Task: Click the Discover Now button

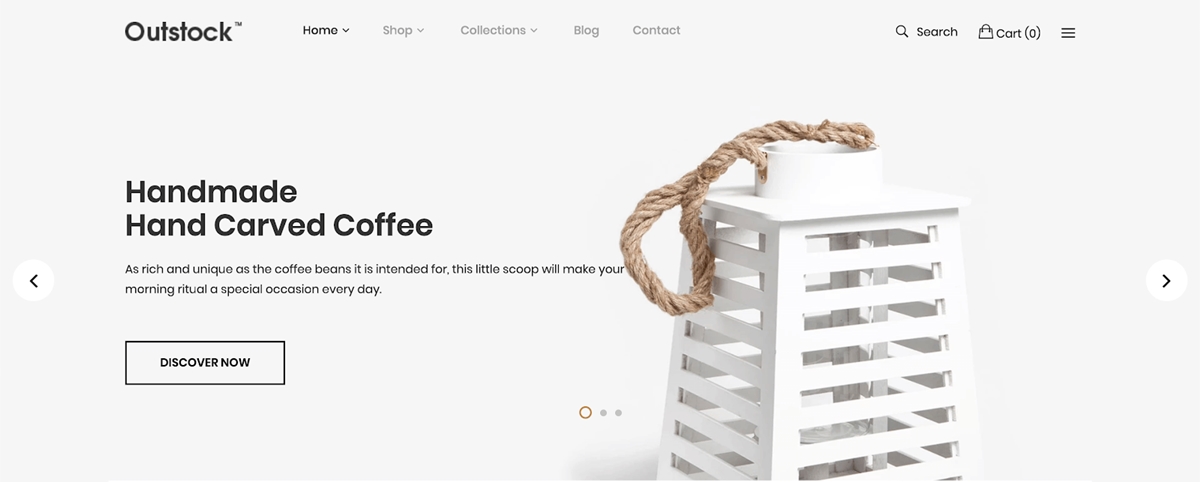Action: pos(205,363)
